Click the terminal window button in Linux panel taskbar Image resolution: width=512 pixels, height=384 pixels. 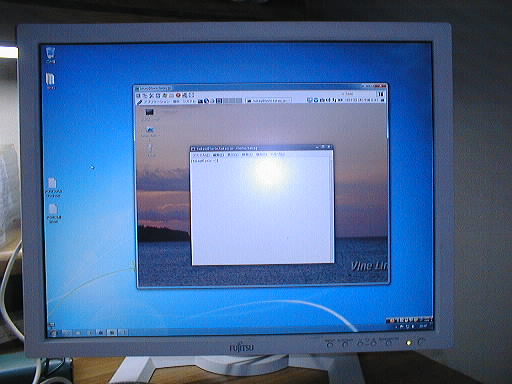(x=269, y=100)
